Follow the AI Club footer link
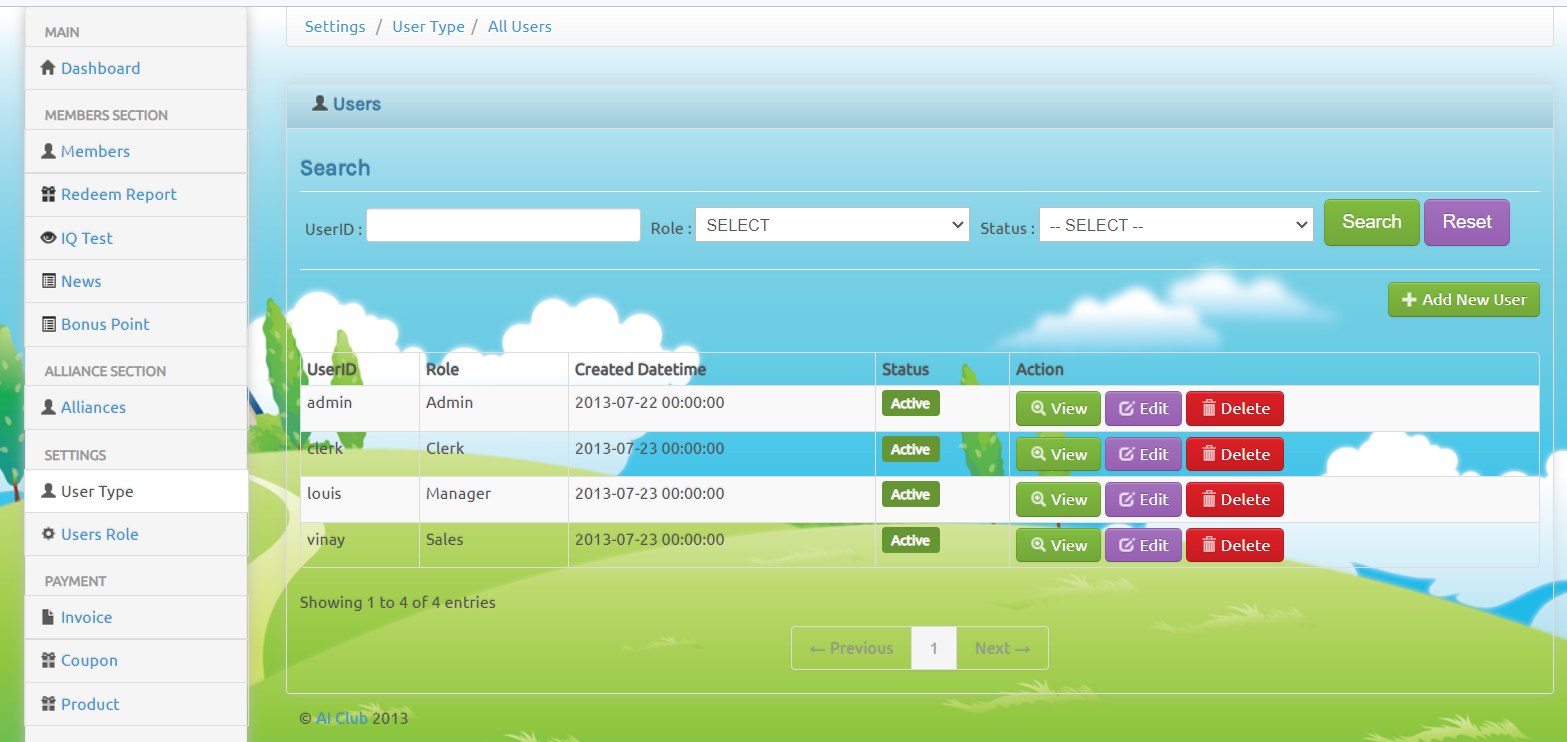The width and height of the screenshot is (1567, 742). (x=342, y=718)
